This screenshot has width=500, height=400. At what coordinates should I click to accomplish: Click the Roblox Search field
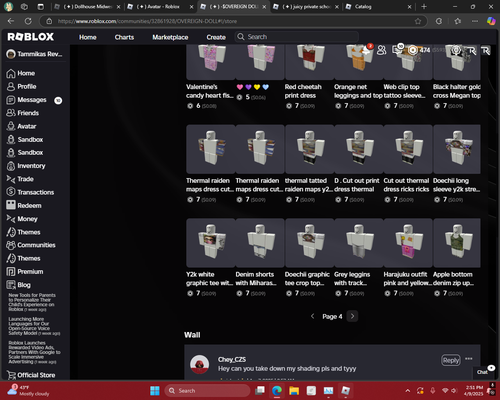click(297, 37)
